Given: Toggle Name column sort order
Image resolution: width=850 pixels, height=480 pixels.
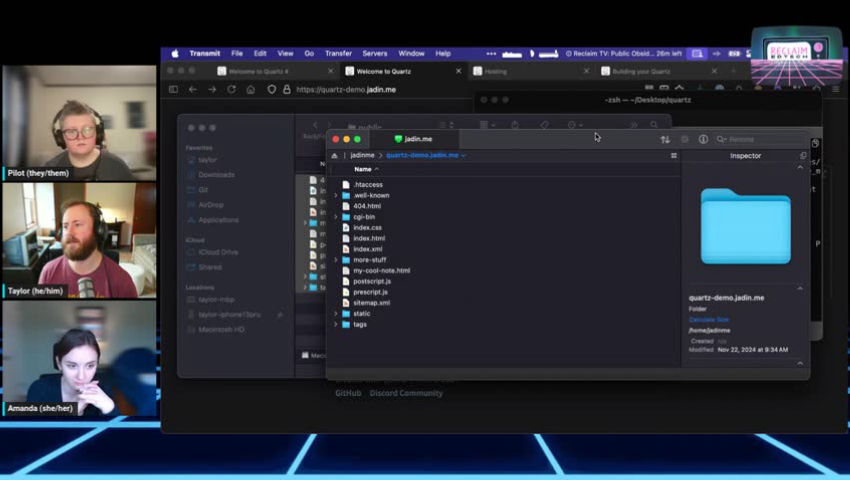Looking at the screenshot, I should [x=366, y=169].
